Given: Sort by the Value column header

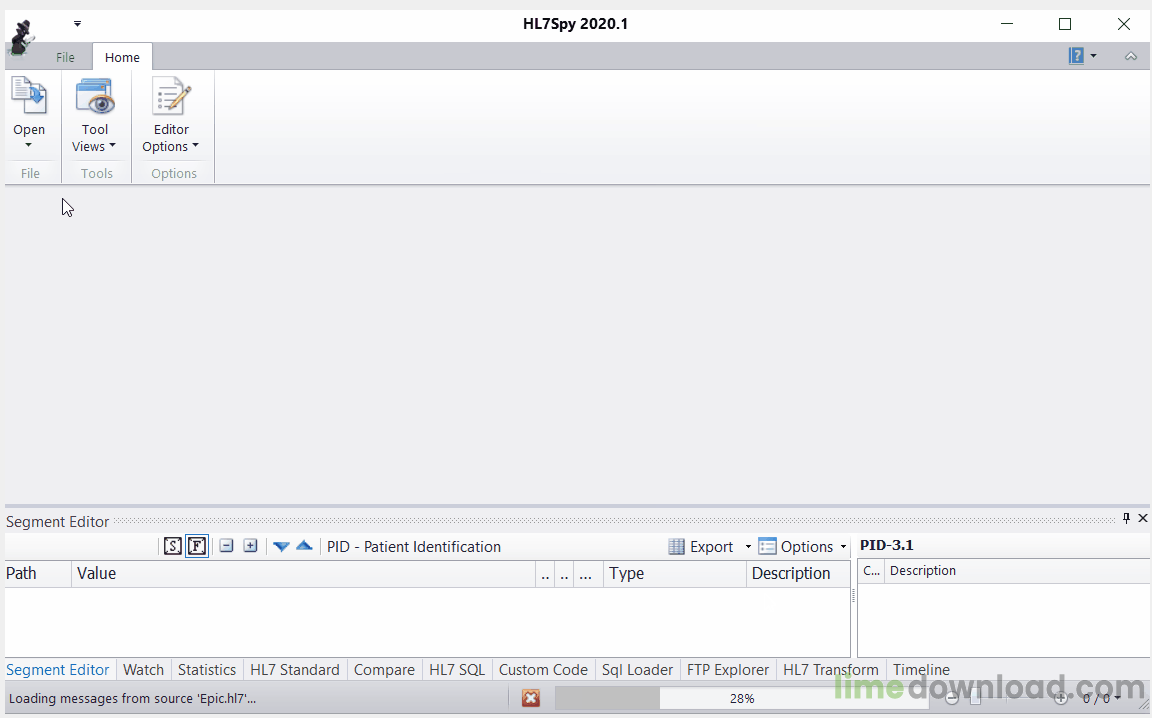Looking at the screenshot, I should (x=303, y=573).
